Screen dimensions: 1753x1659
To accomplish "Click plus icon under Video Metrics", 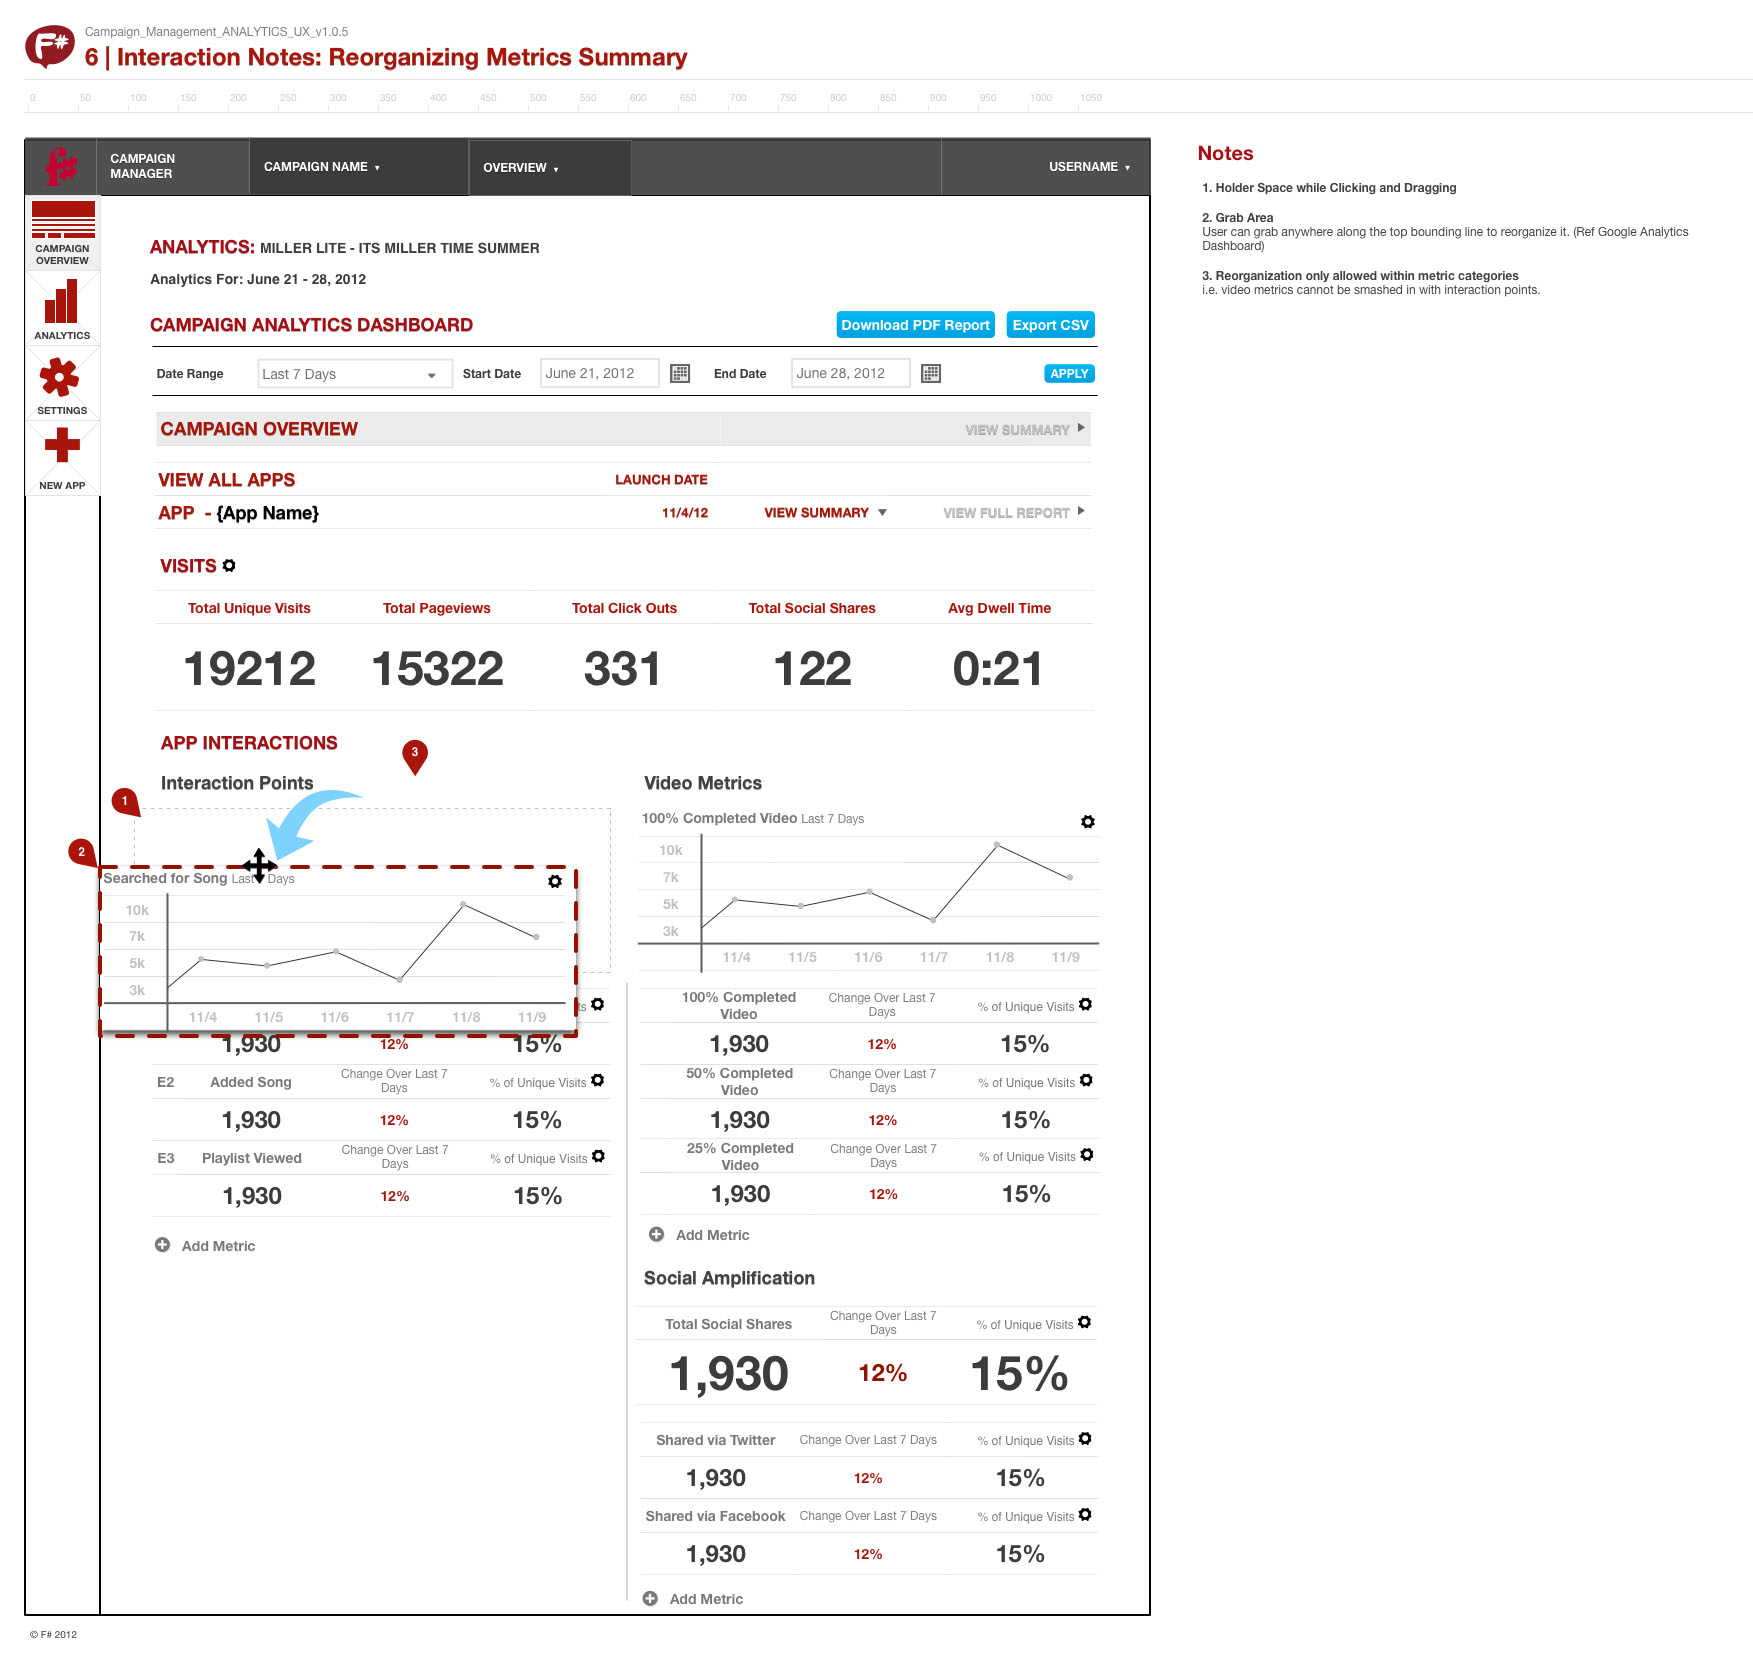I will (656, 1234).
